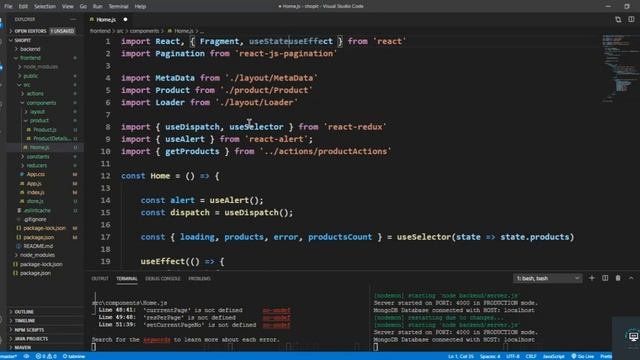The width and height of the screenshot is (640, 360).
Task: Expand the backend folder
Action: [x=30, y=49]
